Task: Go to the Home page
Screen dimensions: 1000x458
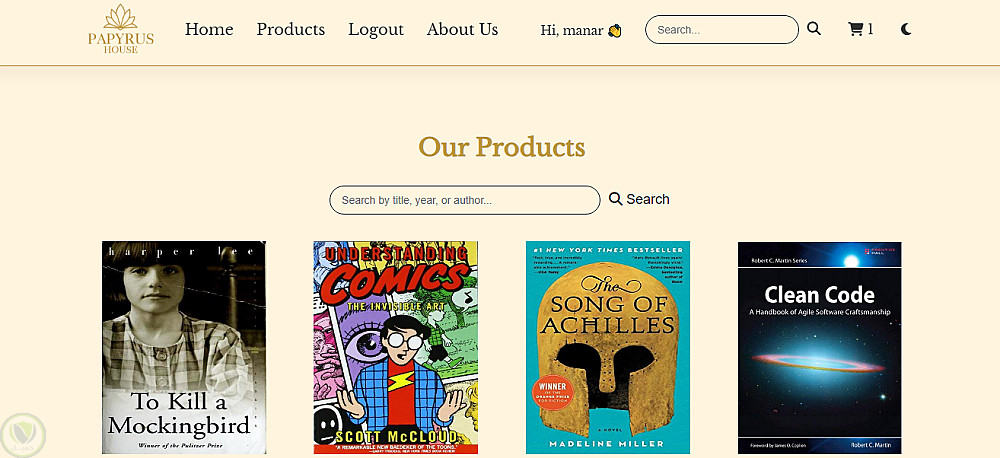Action: [x=209, y=29]
